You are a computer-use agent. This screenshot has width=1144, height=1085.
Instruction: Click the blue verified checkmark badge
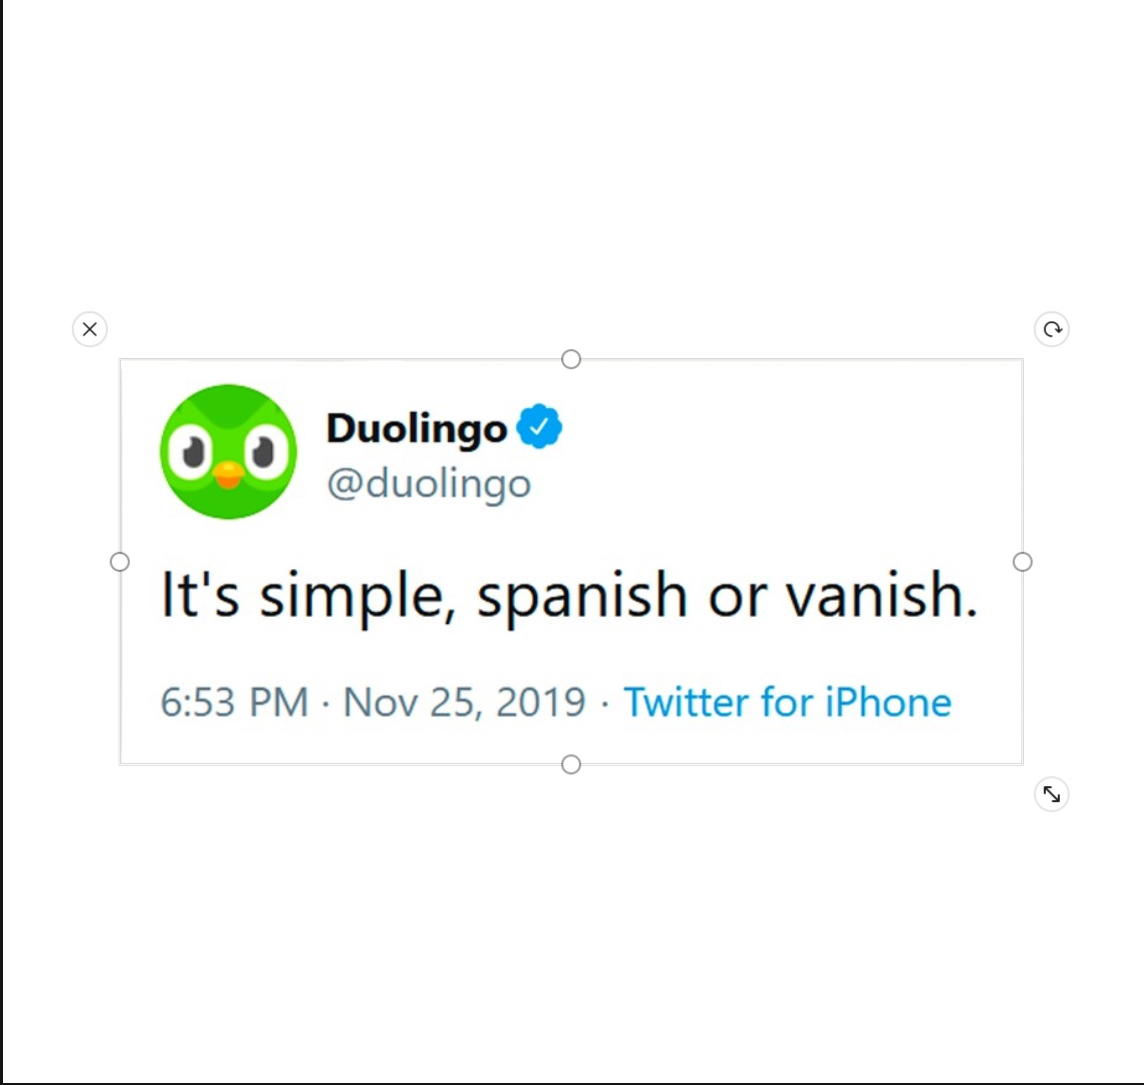point(540,428)
